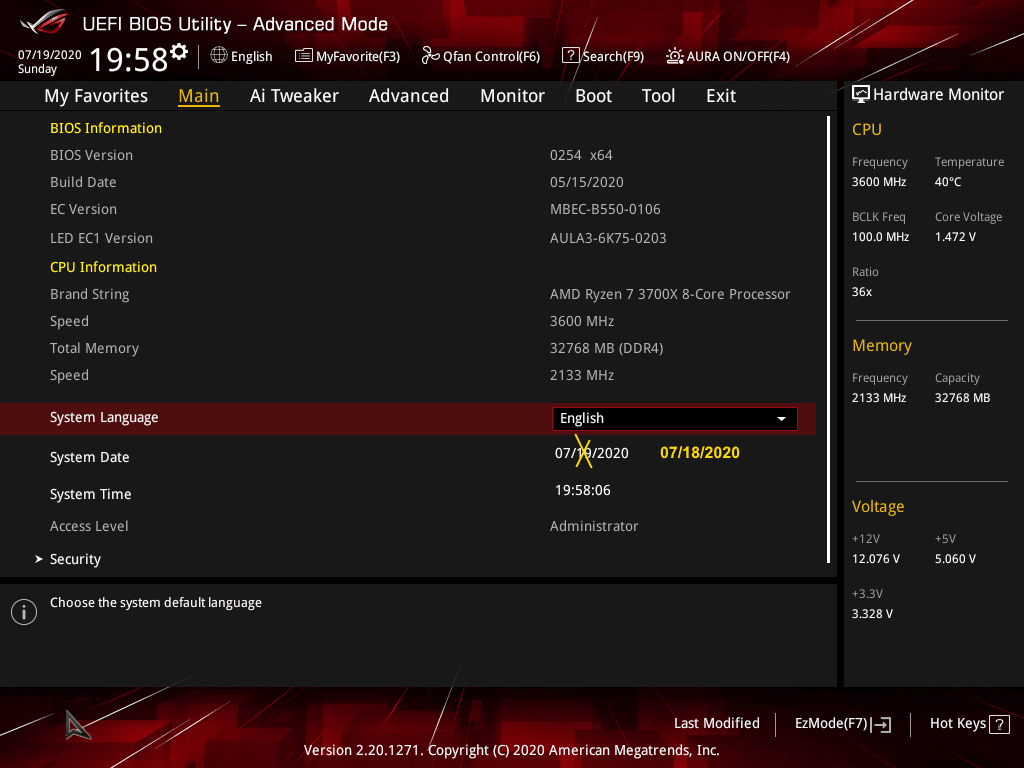This screenshot has height=768, width=1024.
Task: Select the System Language row label
Action: click(x=104, y=417)
